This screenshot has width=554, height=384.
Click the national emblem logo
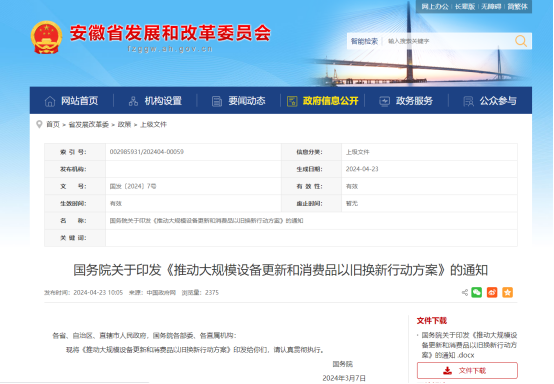click(x=46, y=37)
